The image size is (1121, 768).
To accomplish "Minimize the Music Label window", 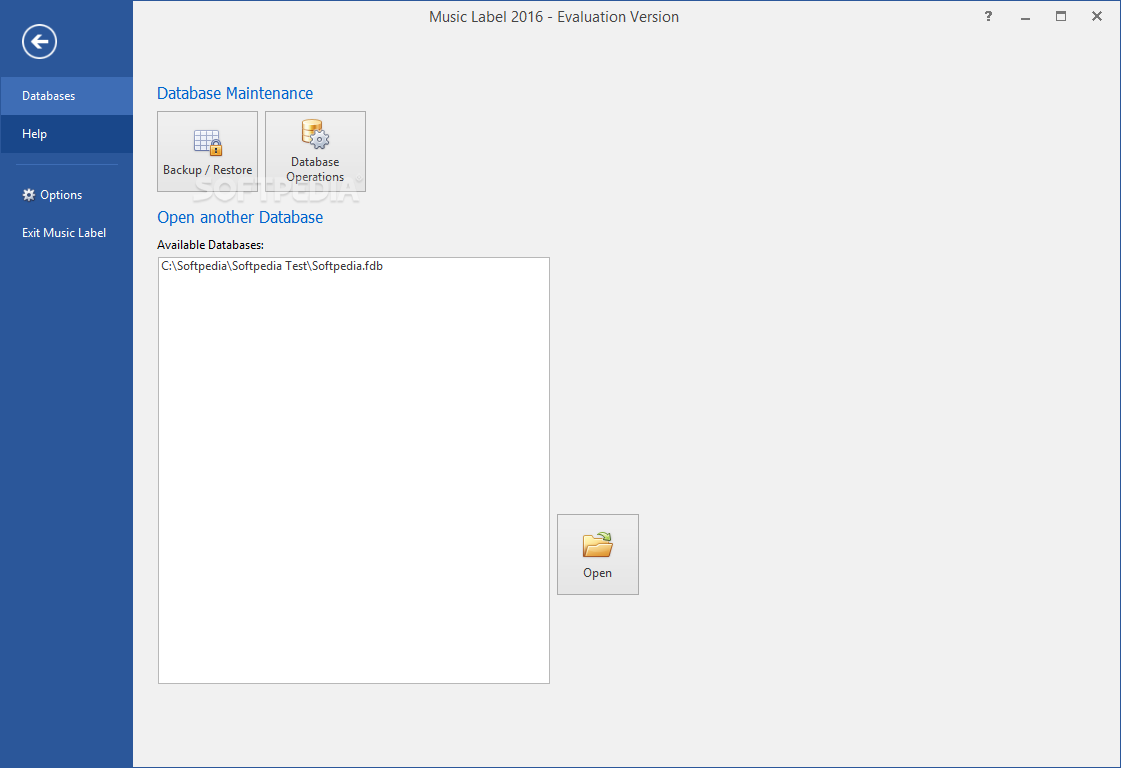I will (x=1025, y=16).
